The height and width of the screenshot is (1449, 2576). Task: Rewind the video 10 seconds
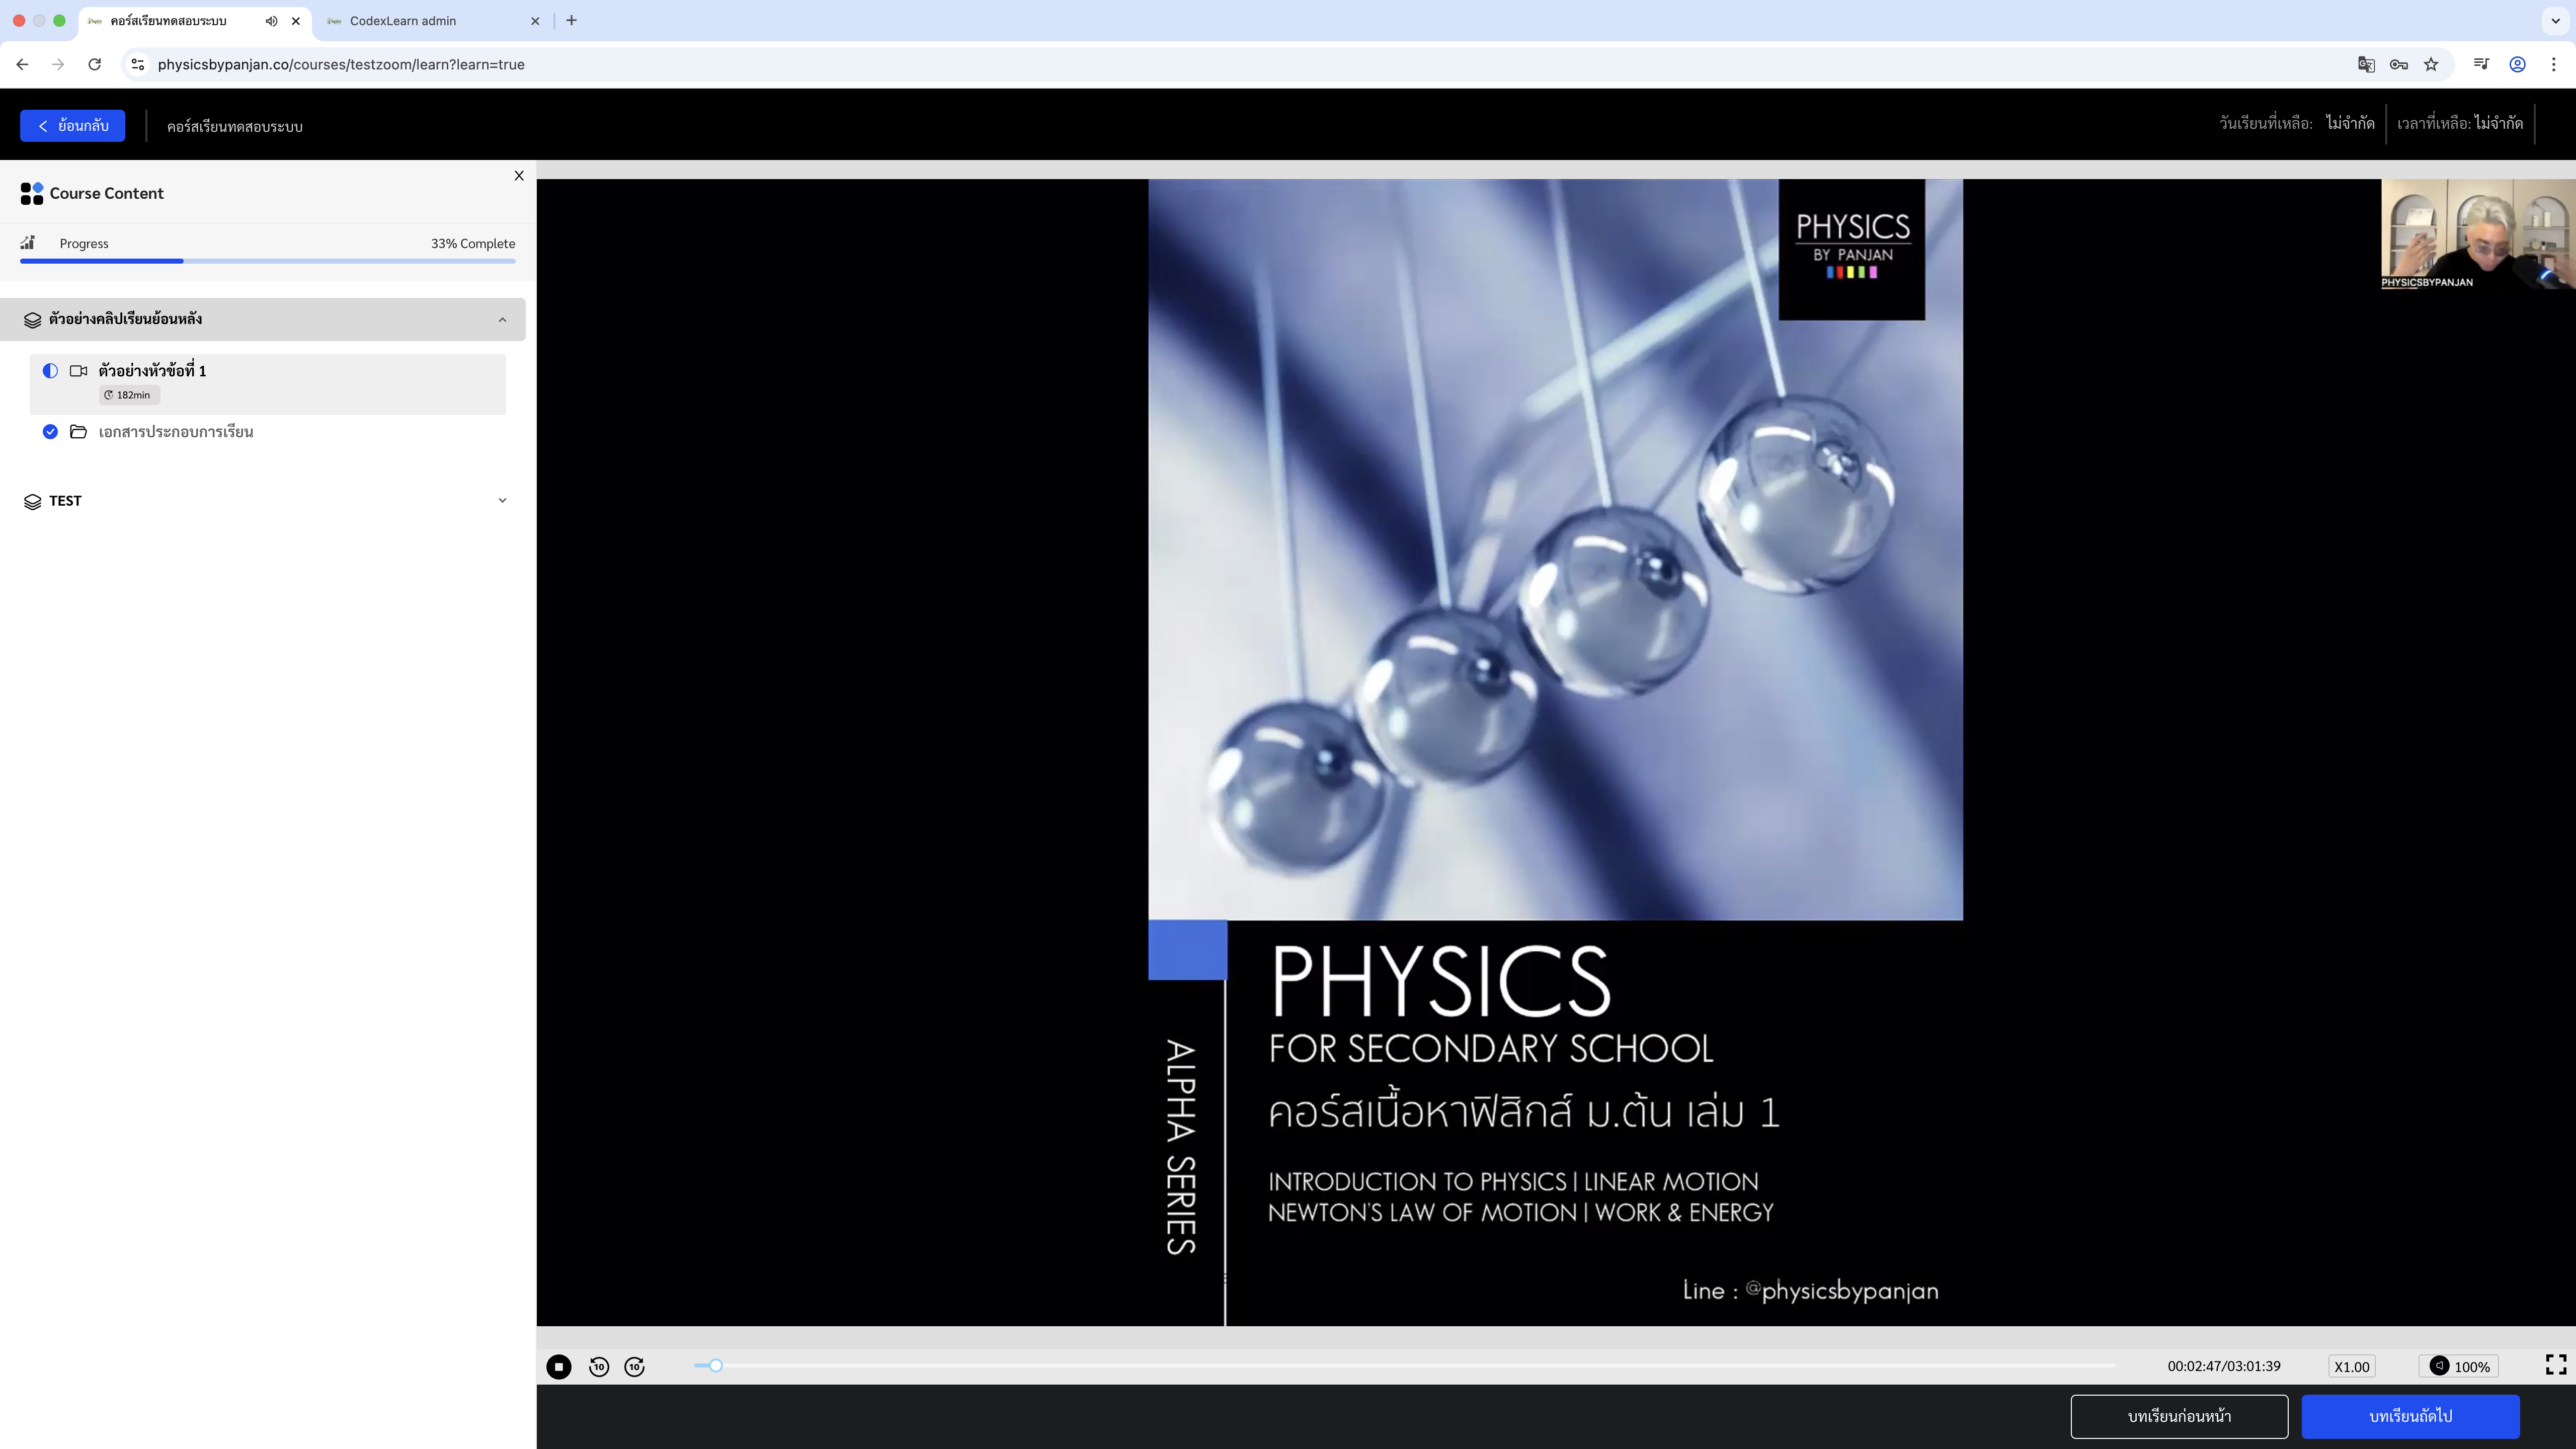tap(599, 1366)
